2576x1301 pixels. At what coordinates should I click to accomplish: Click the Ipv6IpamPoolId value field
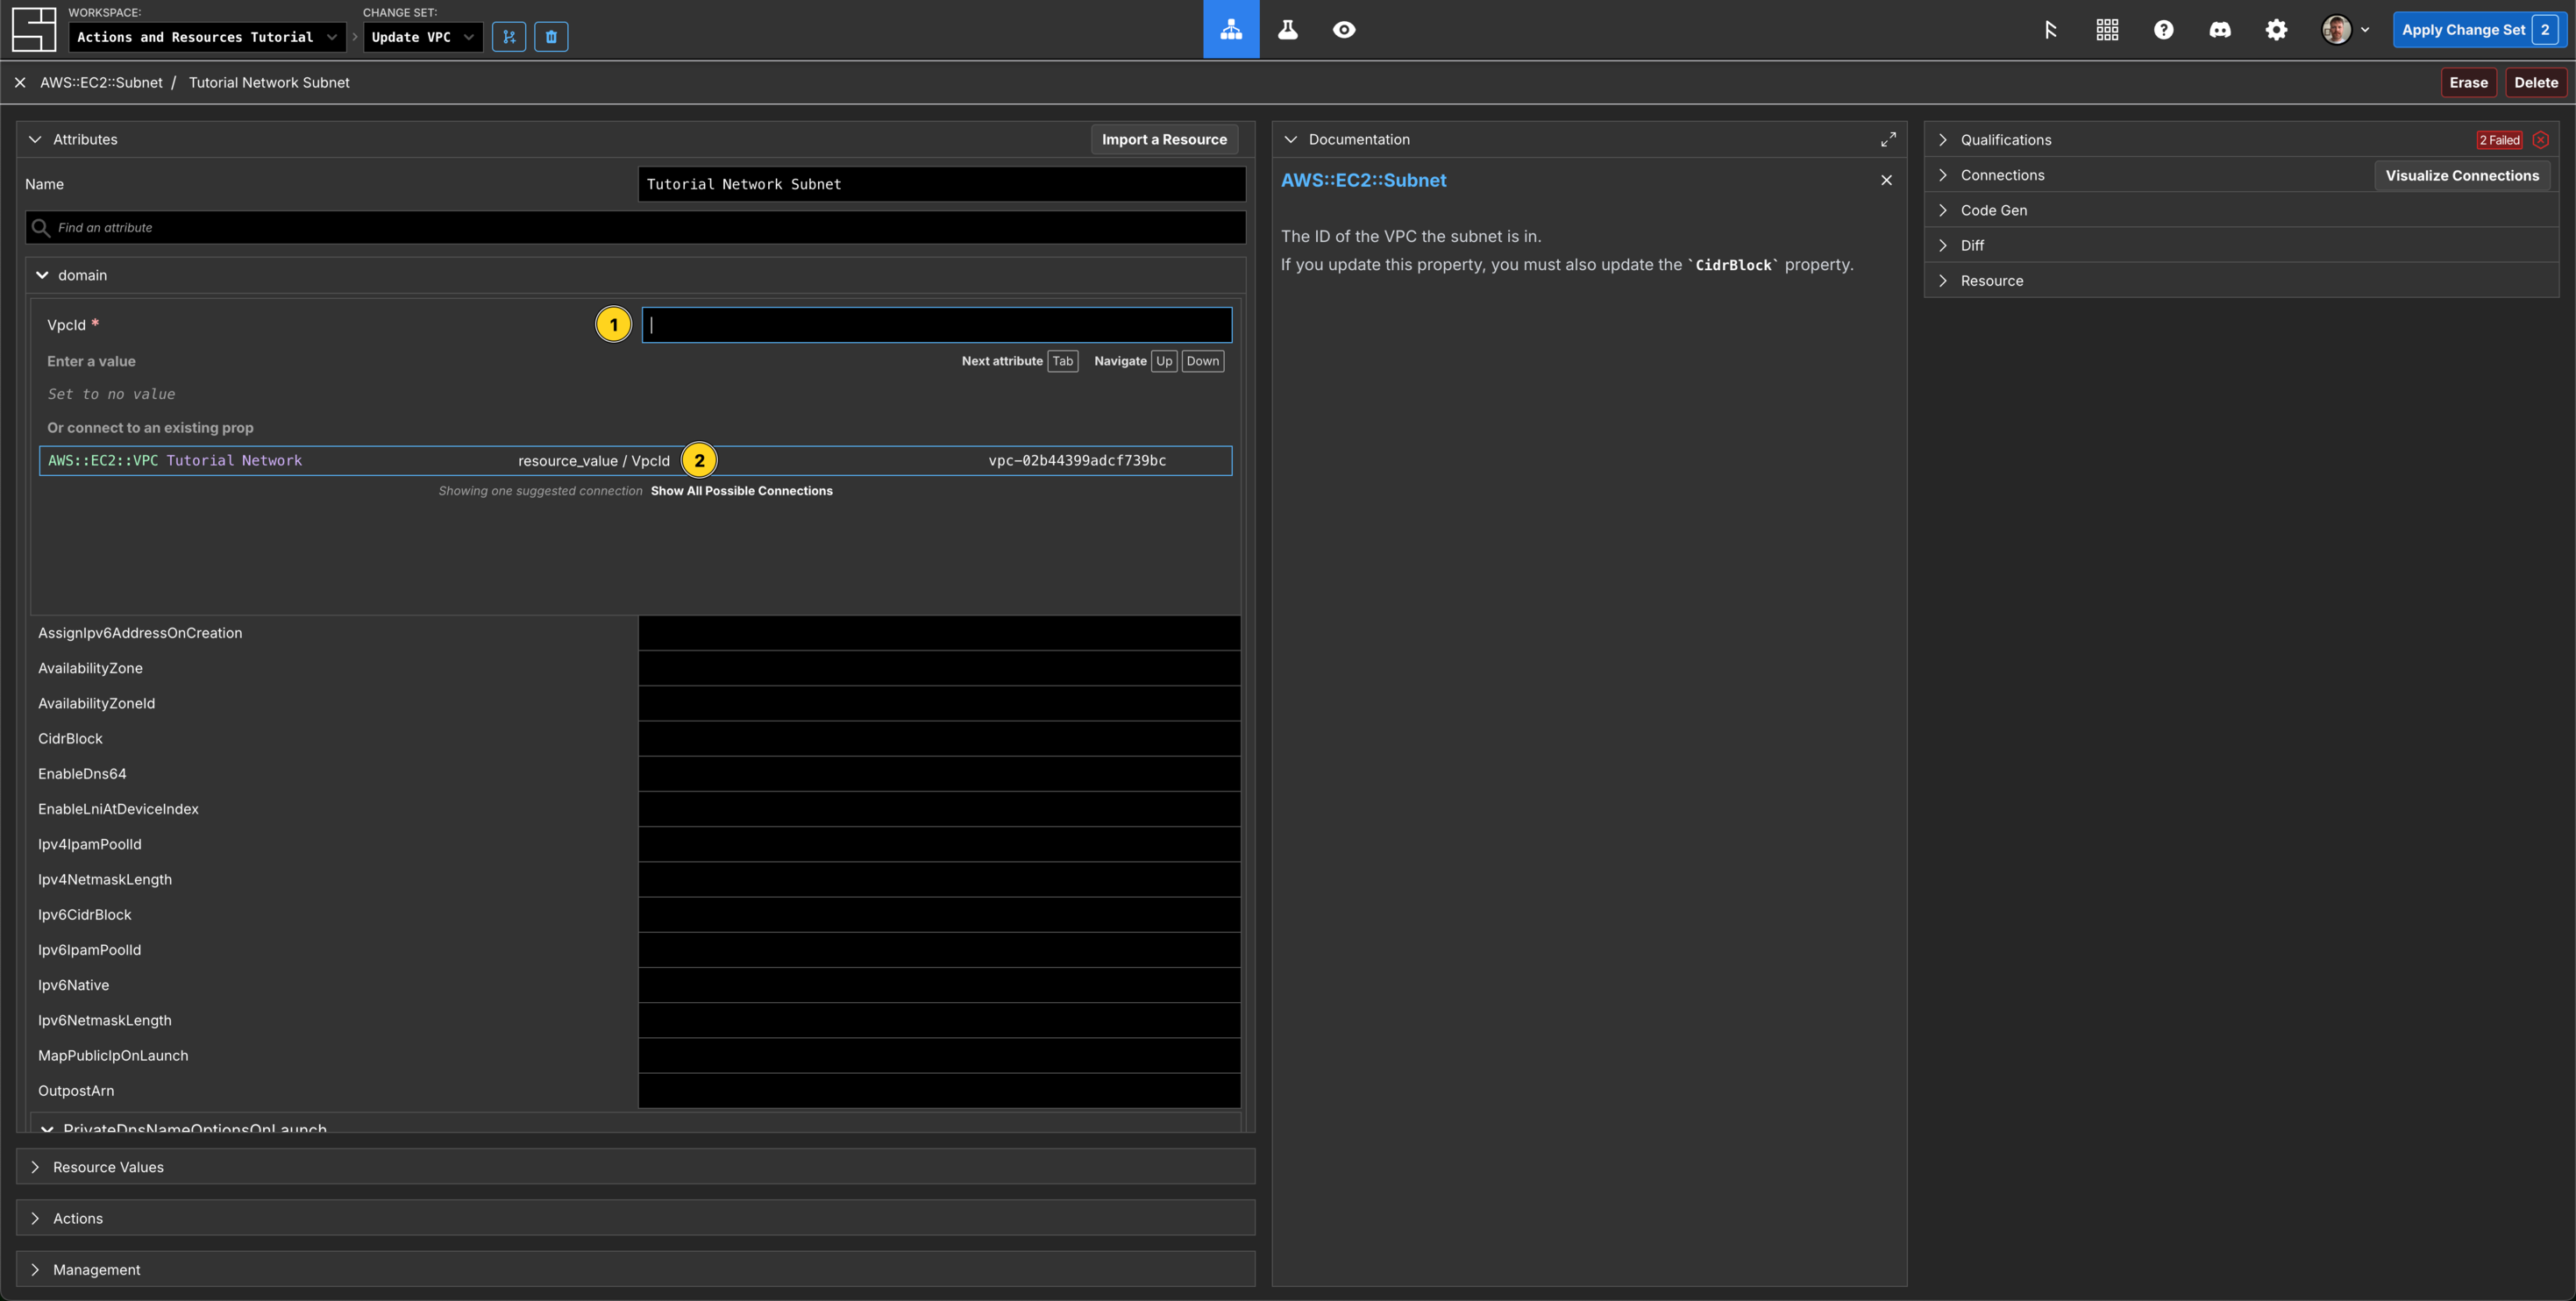pyautogui.click(x=939, y=950)
